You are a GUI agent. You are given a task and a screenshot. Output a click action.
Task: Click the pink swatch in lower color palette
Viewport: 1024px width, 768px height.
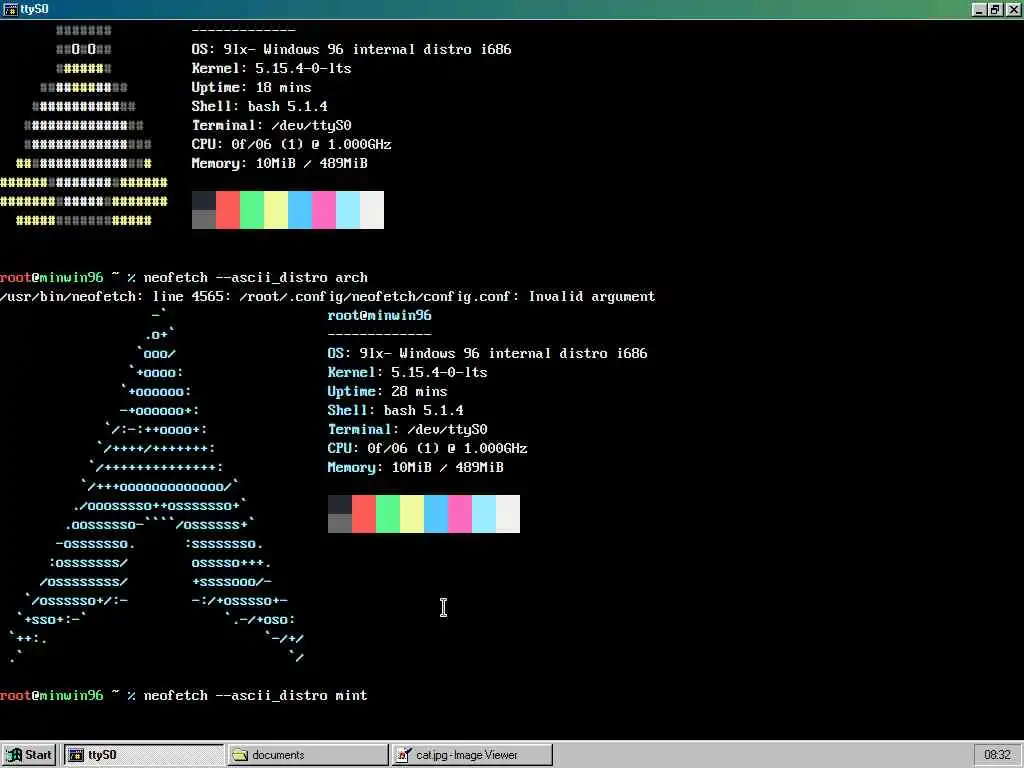(x=460, y=514)
